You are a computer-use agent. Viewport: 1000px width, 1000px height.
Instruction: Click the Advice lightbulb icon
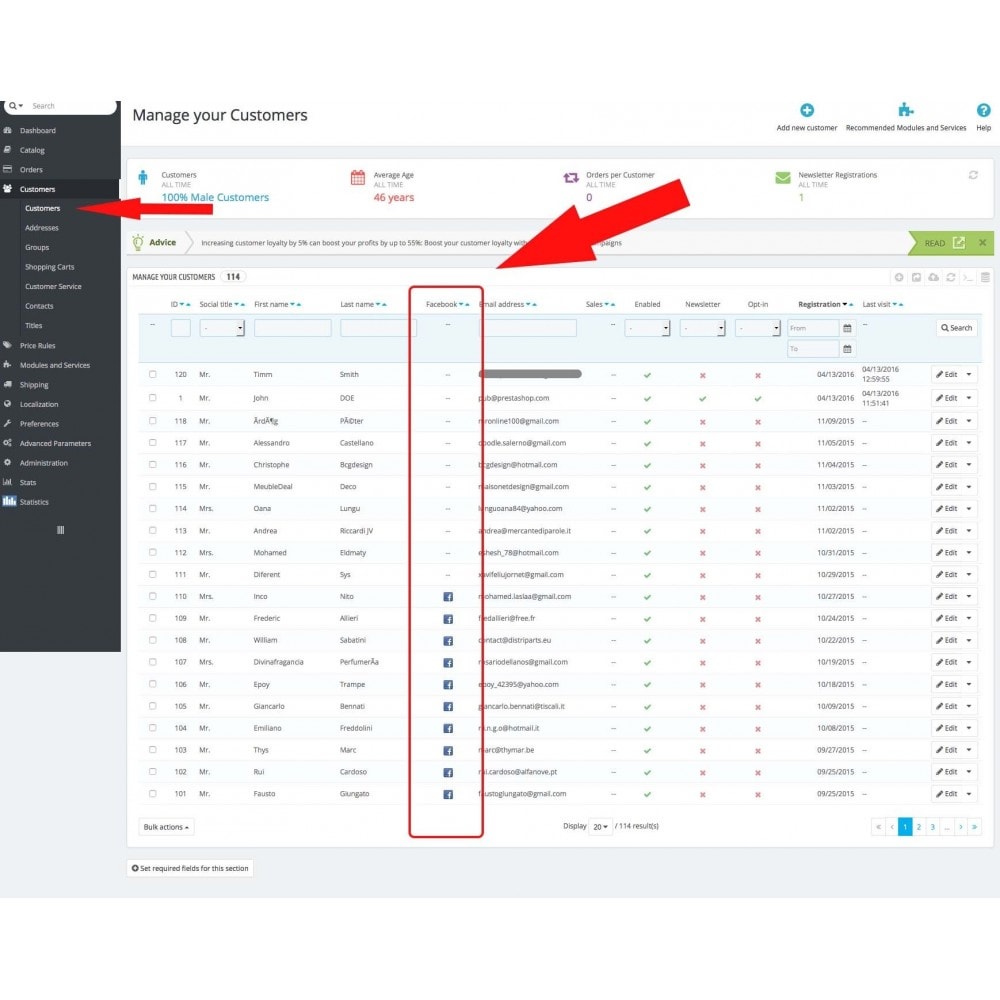(138, 242)
